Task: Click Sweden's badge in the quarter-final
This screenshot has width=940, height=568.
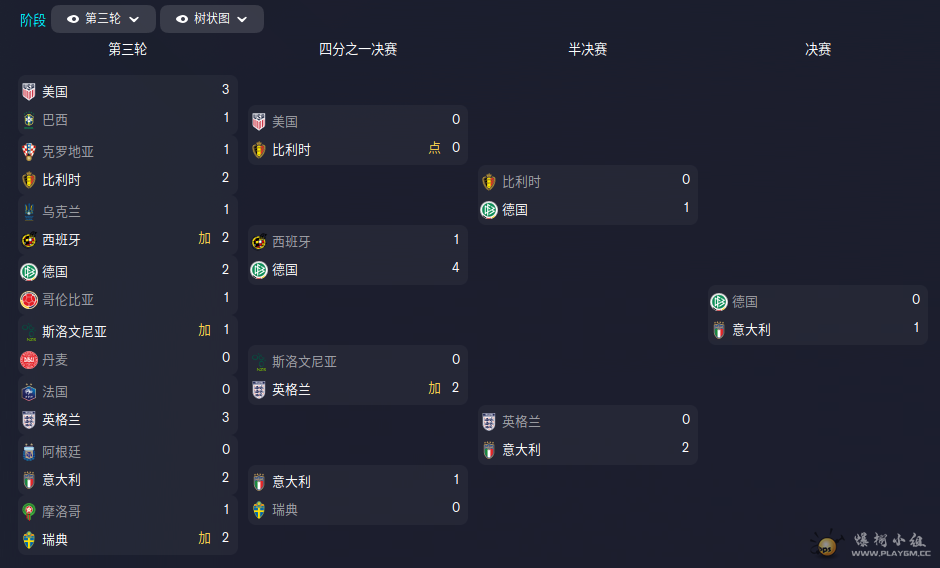Action: point(259,509)
